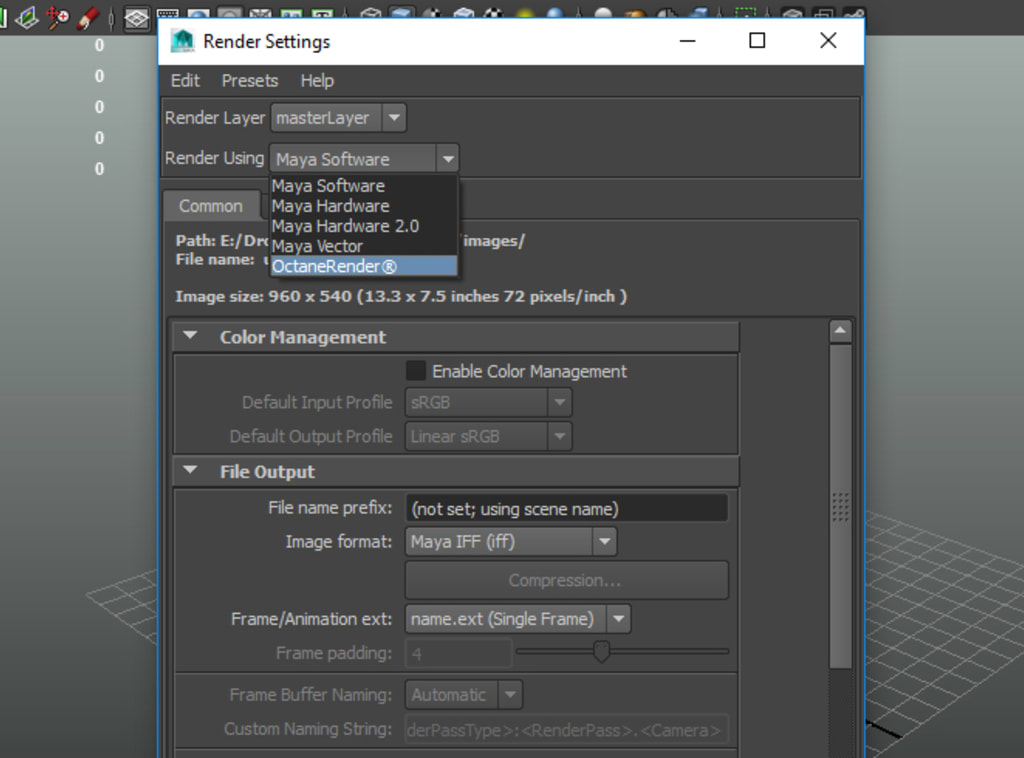The height and width of the screenshot is (758, 1024).
Task: Select the red paint brush icon
Action: [88, 18]
